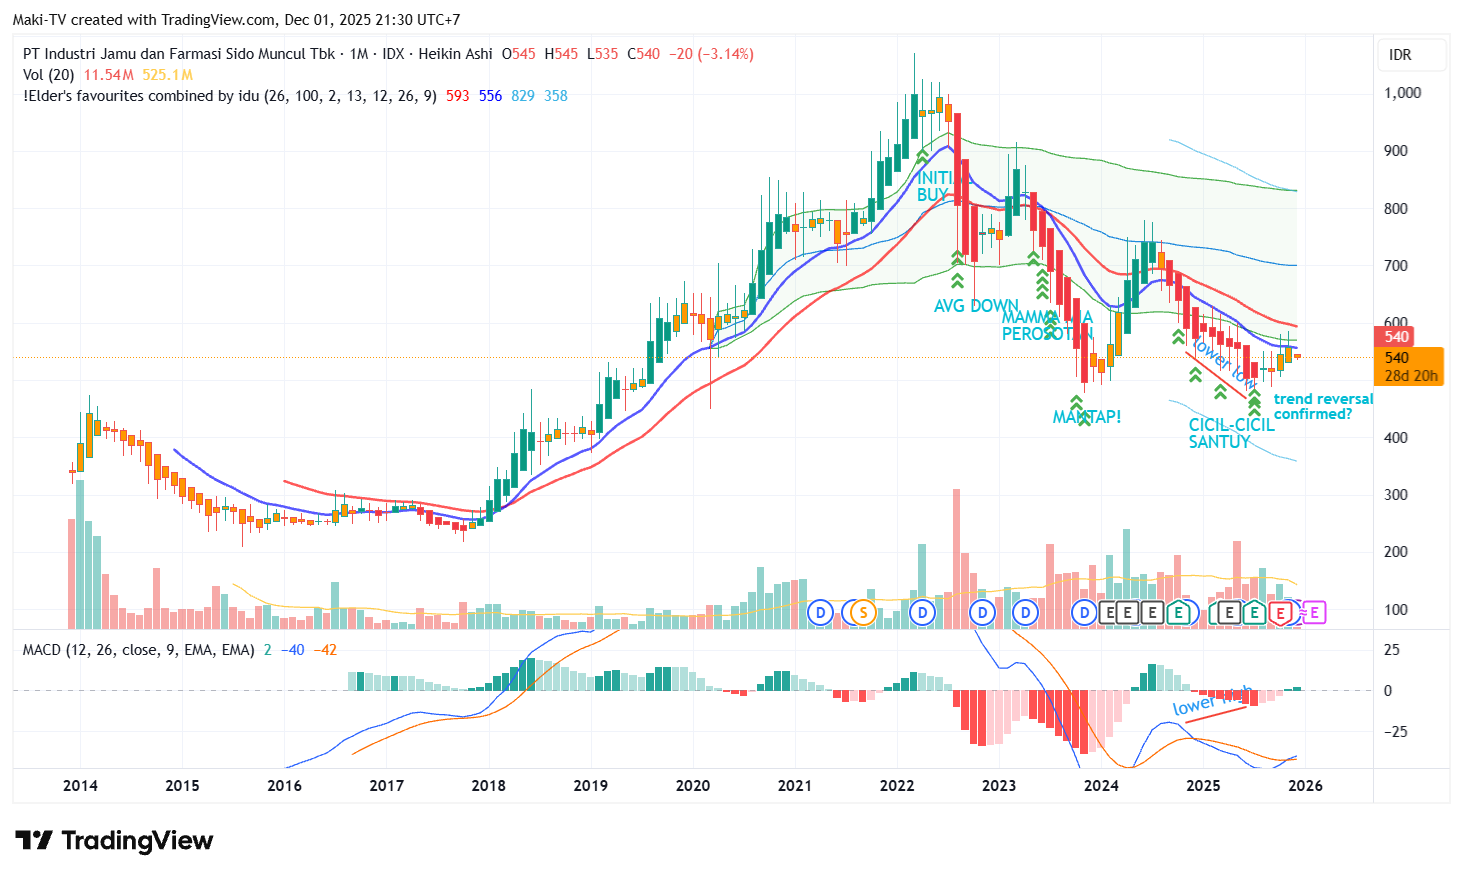Viewport: 1463px width, 878px height.
Task: Click the 2021 label on the time axis
Action: [794, 786]
